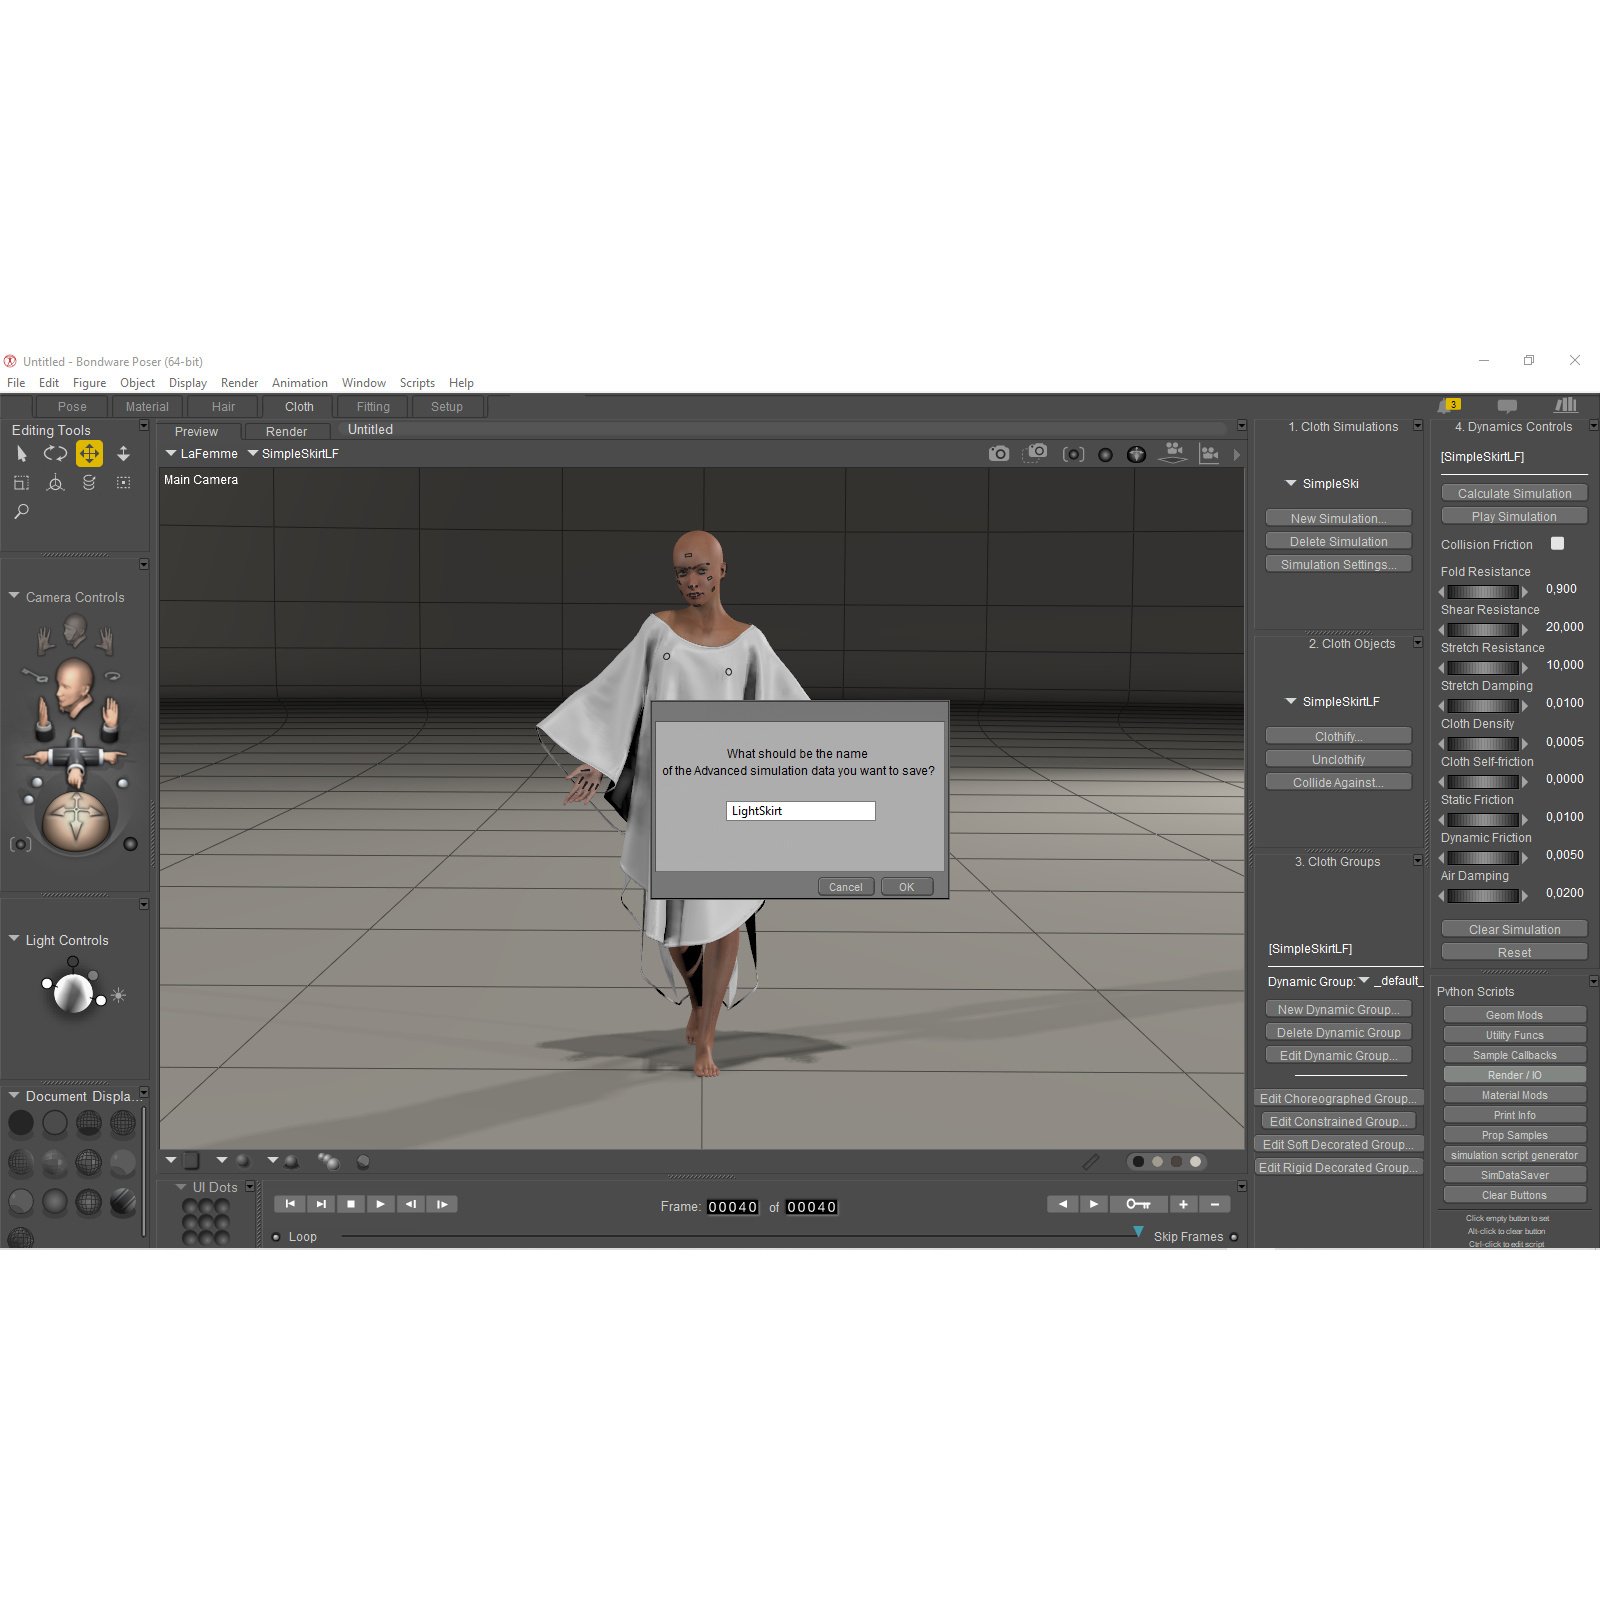Click the stop button in the animation controls
Screen dimensions: 1600x1600
350,1204
